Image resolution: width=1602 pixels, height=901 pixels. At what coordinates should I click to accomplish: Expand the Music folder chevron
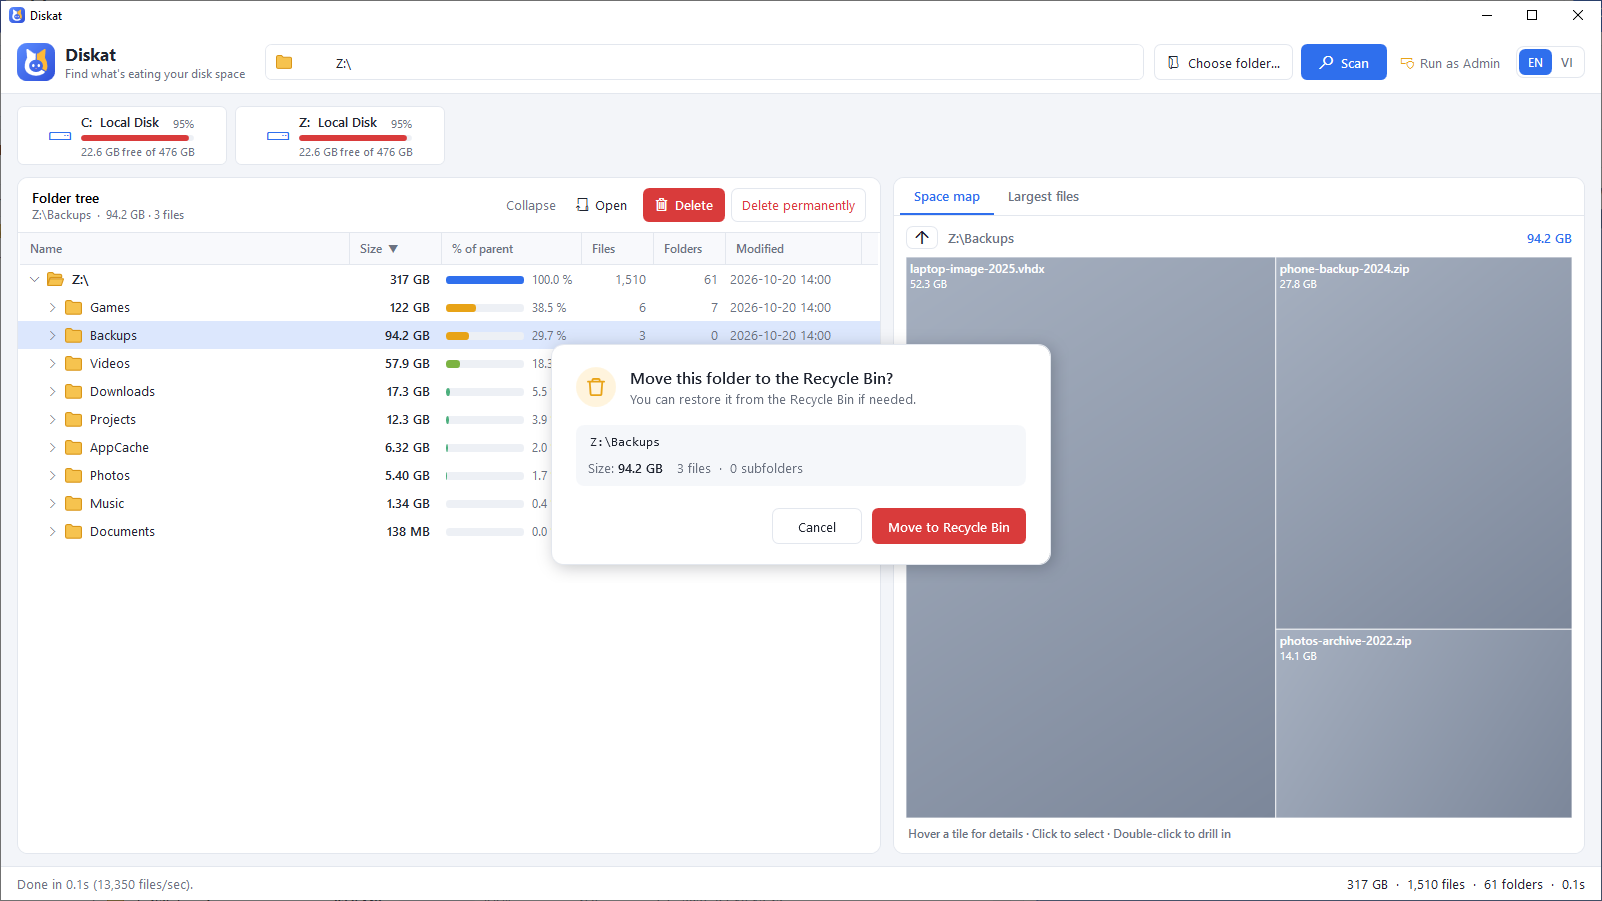pyautogui.click(x=52, y=503)
